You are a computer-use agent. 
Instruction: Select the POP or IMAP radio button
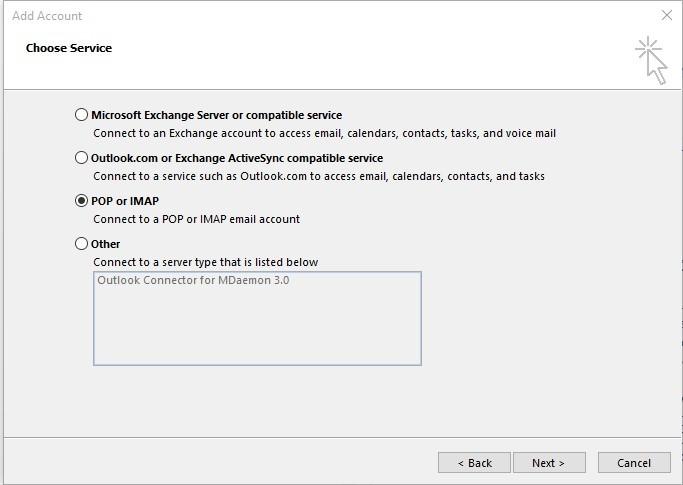tap(81, 200)
